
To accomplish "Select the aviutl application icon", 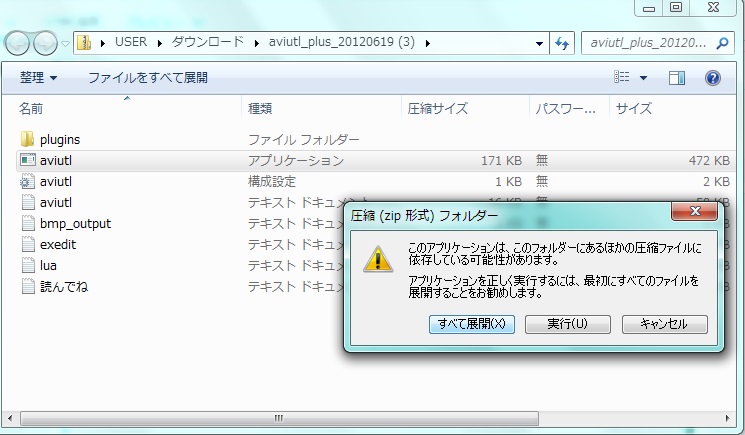I will (28, 160).
